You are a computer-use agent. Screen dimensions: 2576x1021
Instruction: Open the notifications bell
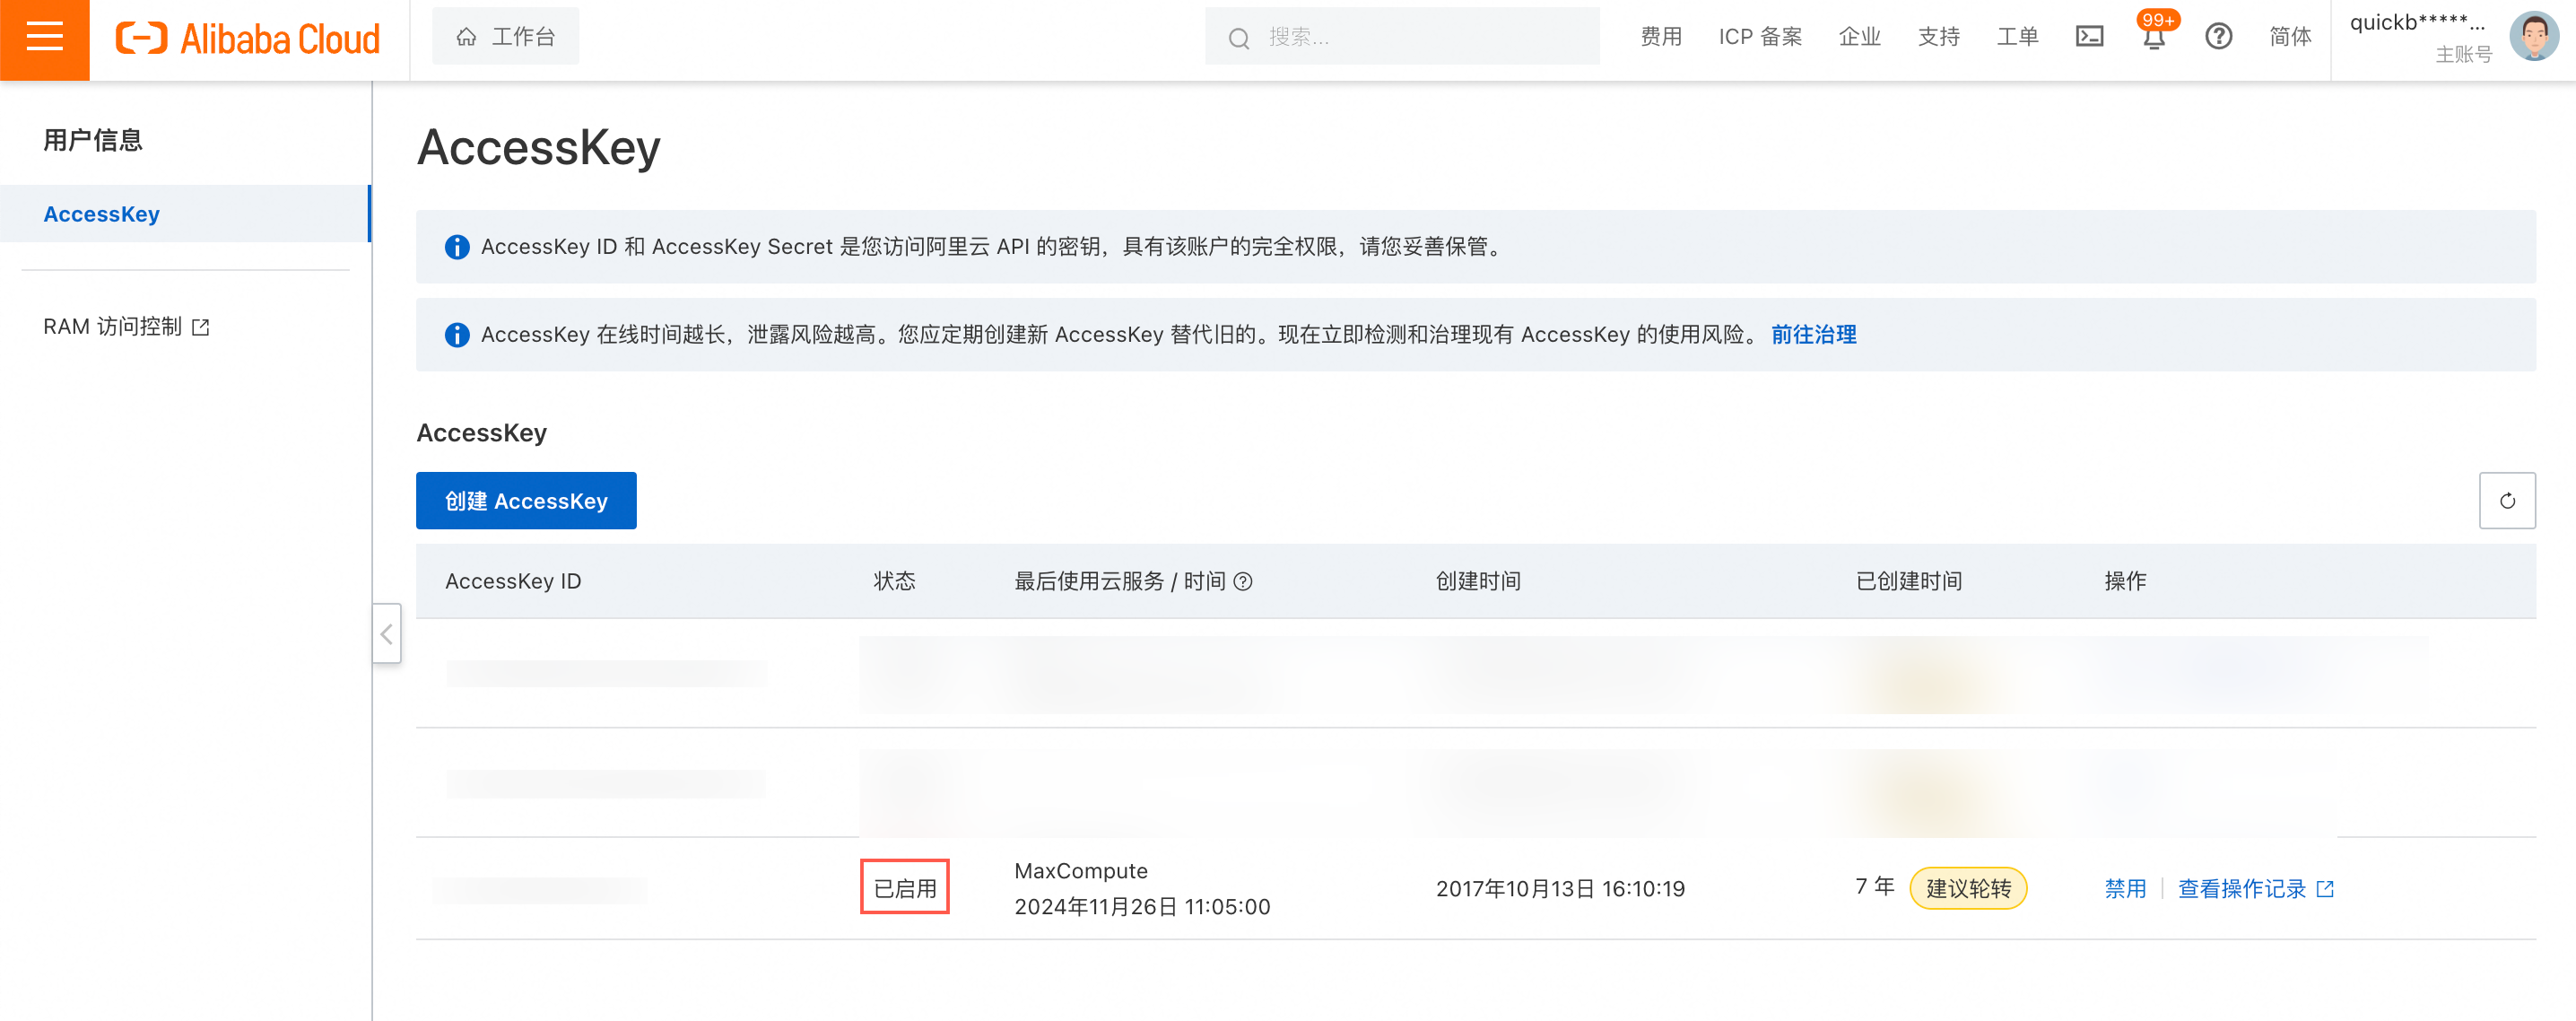click(x=2153, y=38)
